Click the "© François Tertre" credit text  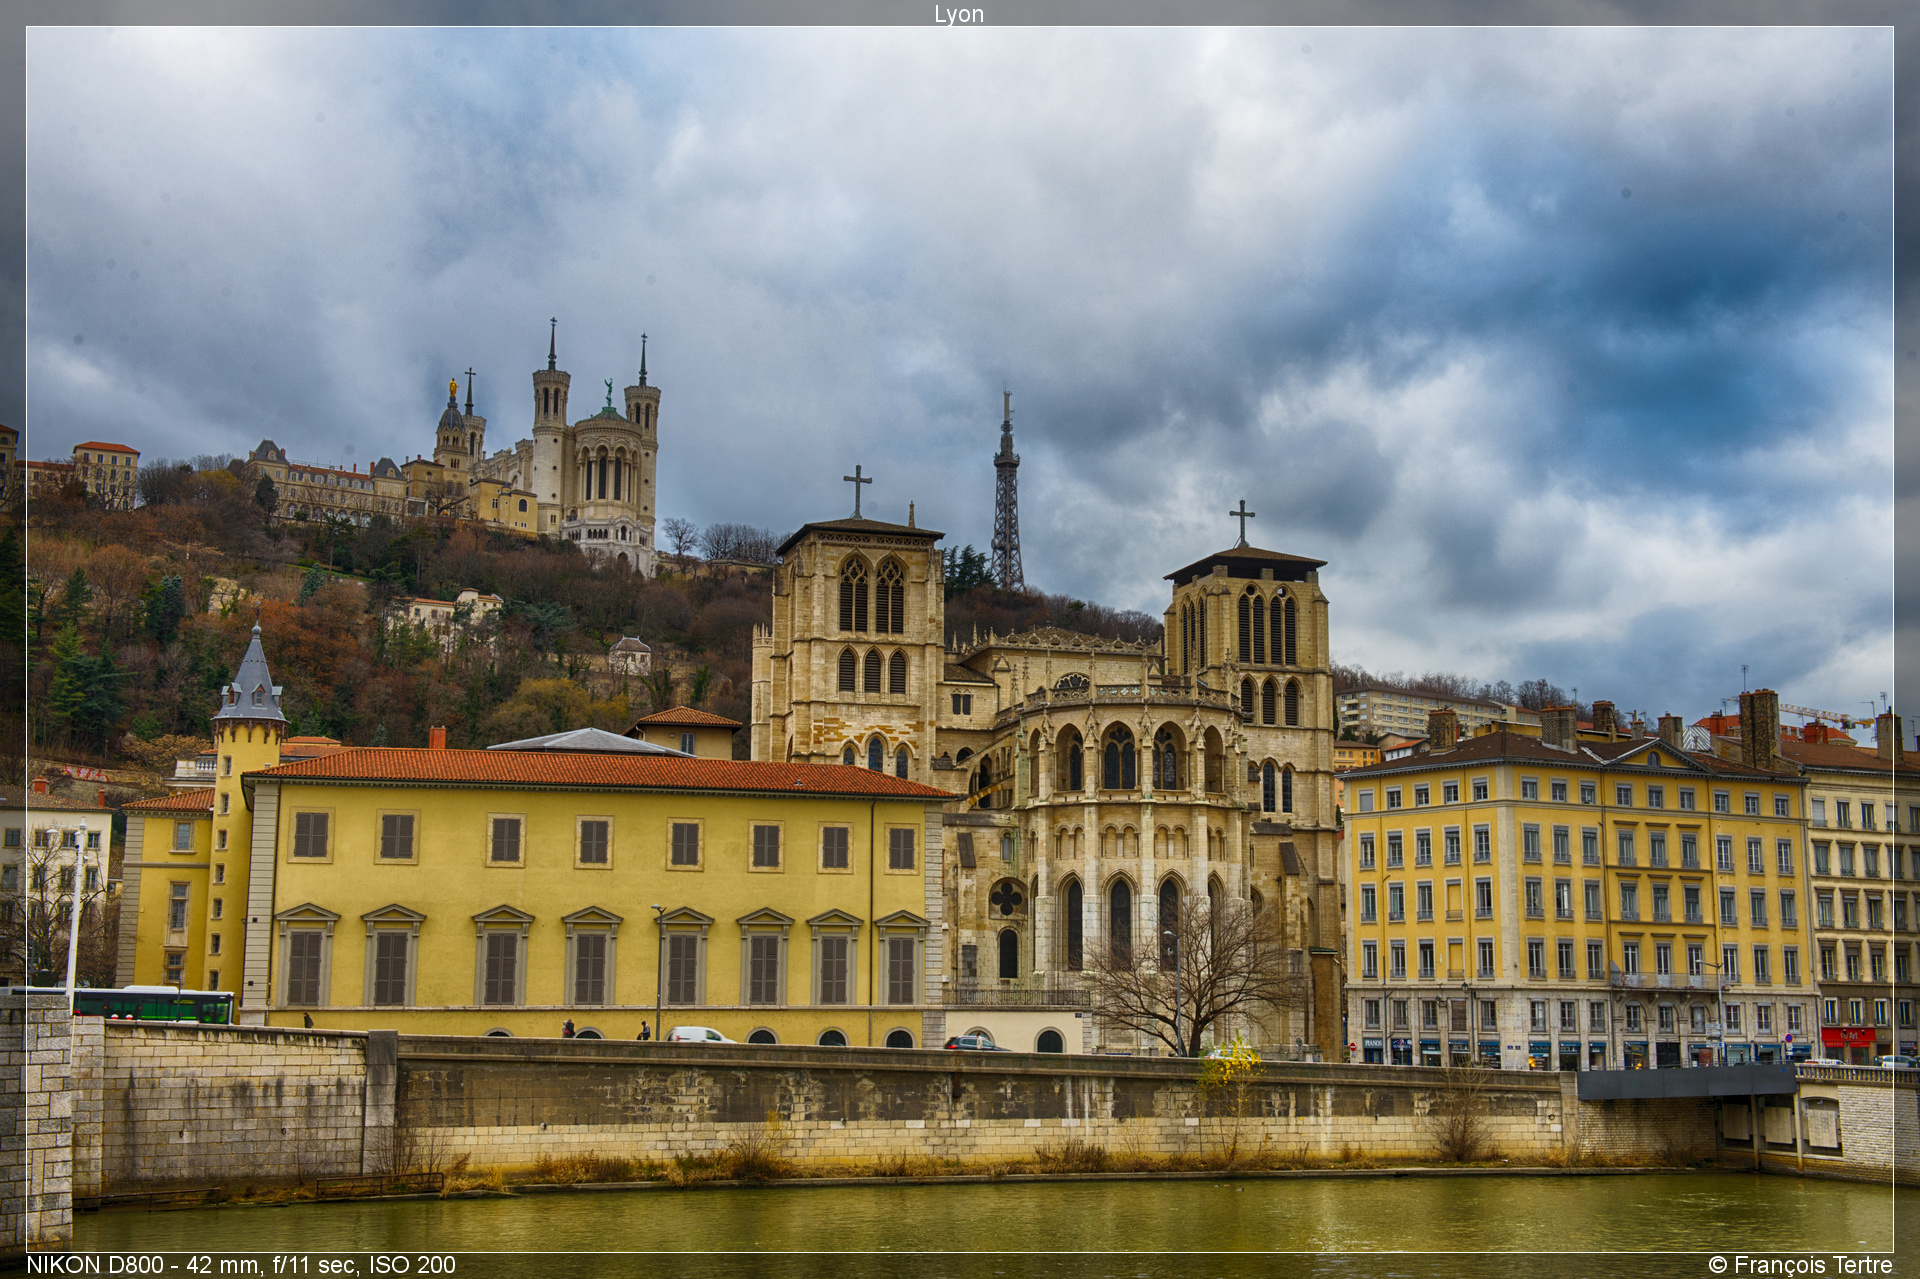(1800, 1265)
